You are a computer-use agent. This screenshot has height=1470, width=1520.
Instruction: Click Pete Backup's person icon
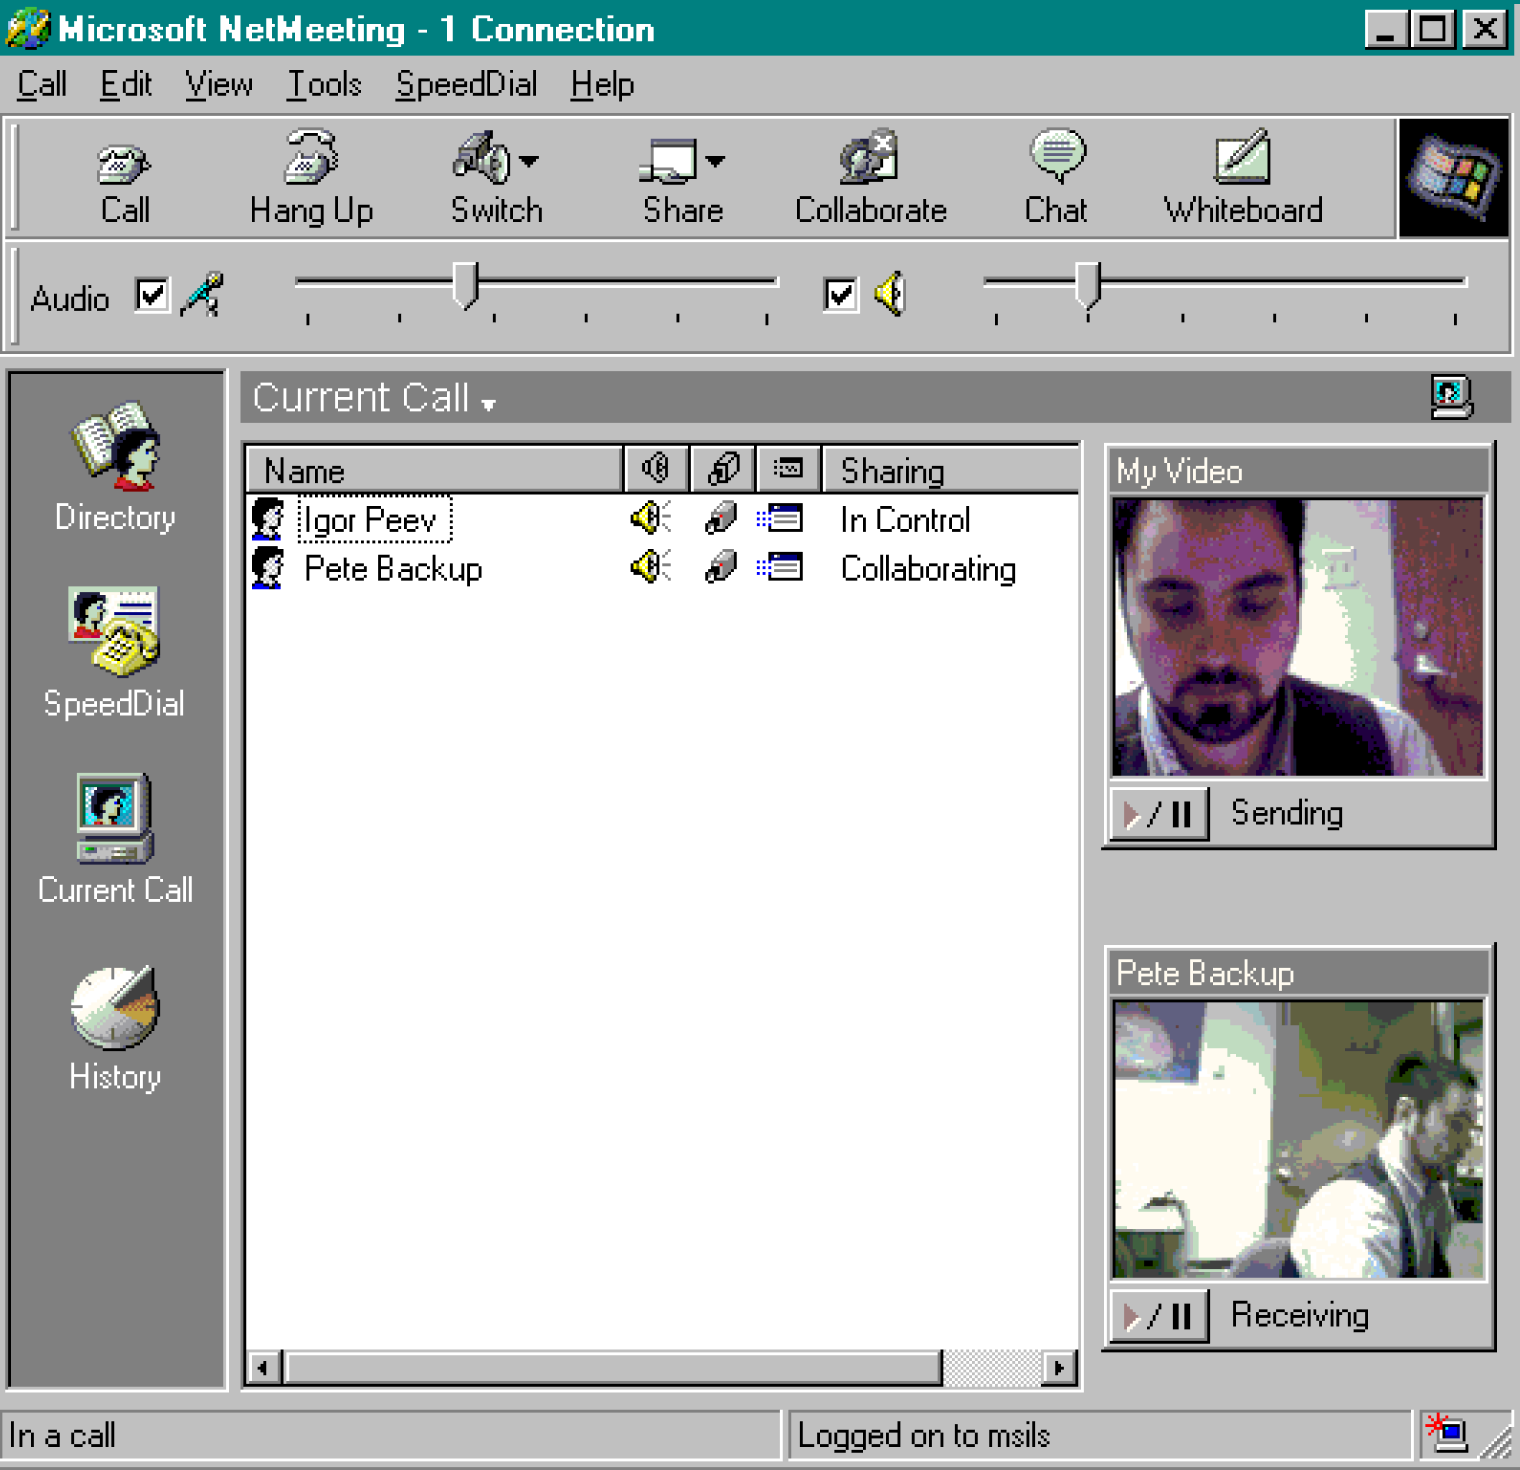pos(268,568)
